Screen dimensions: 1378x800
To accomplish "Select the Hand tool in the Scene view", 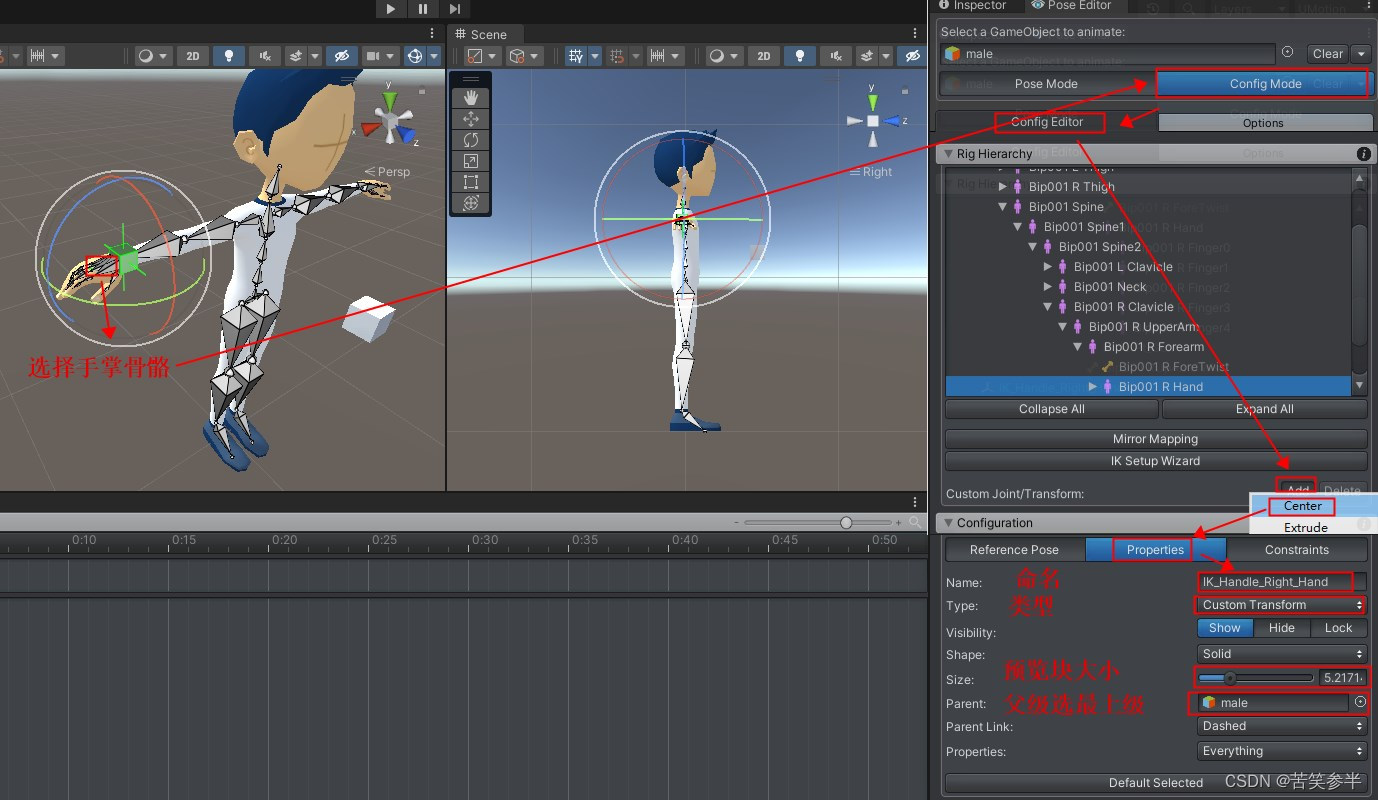I will pyautogui.click(x=470, y=96).
